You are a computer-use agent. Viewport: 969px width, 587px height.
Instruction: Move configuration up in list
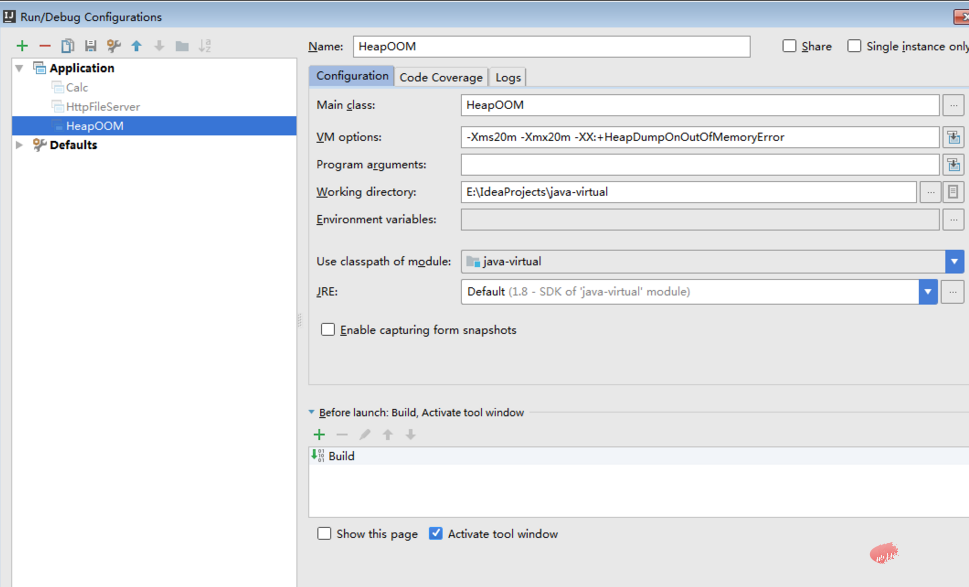coord(137,46)
